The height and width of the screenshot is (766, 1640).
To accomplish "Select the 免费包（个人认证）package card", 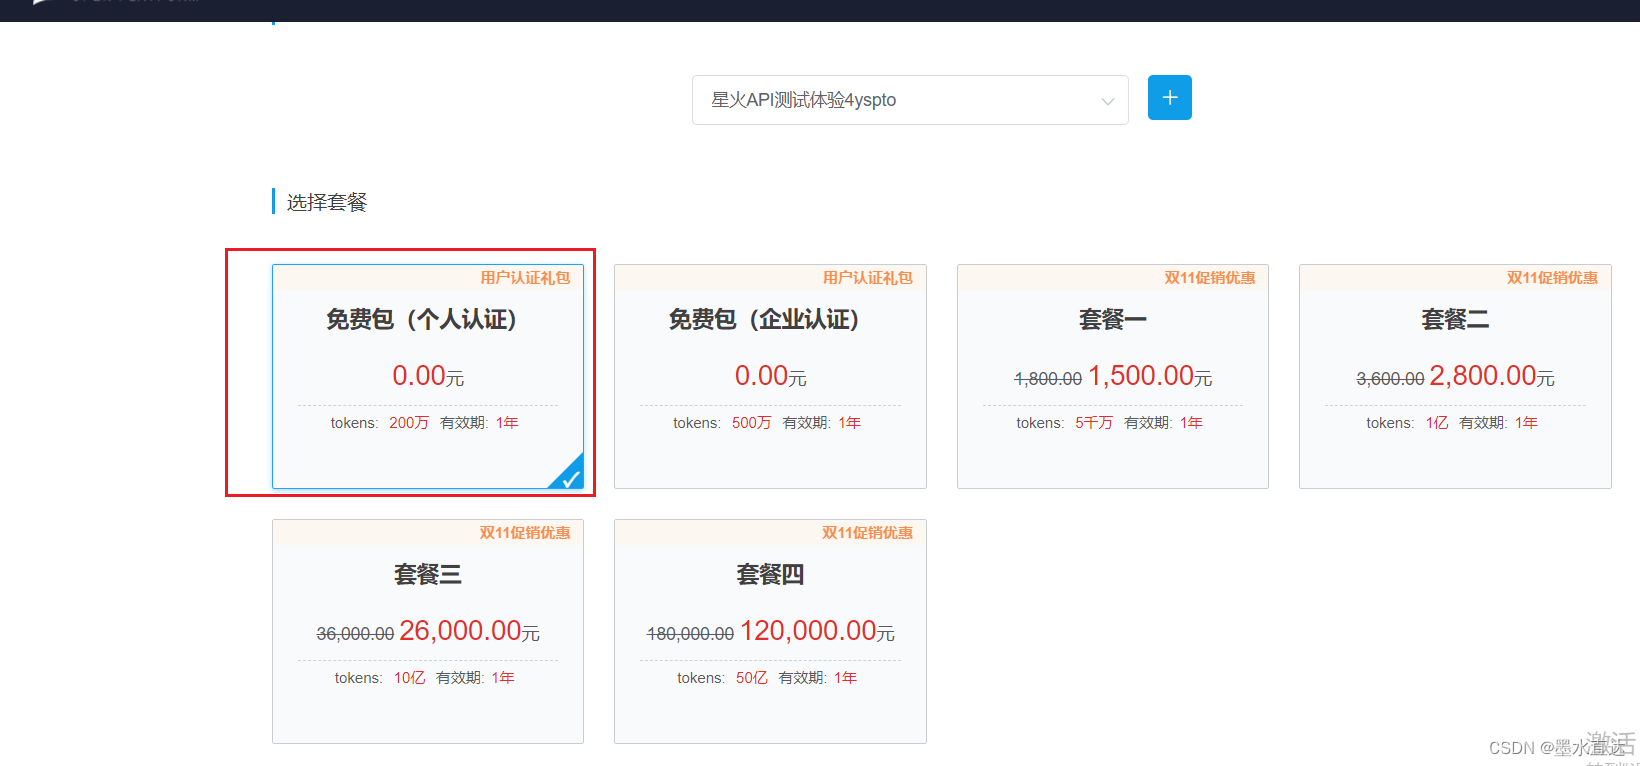I will click(x=428, y=377).
